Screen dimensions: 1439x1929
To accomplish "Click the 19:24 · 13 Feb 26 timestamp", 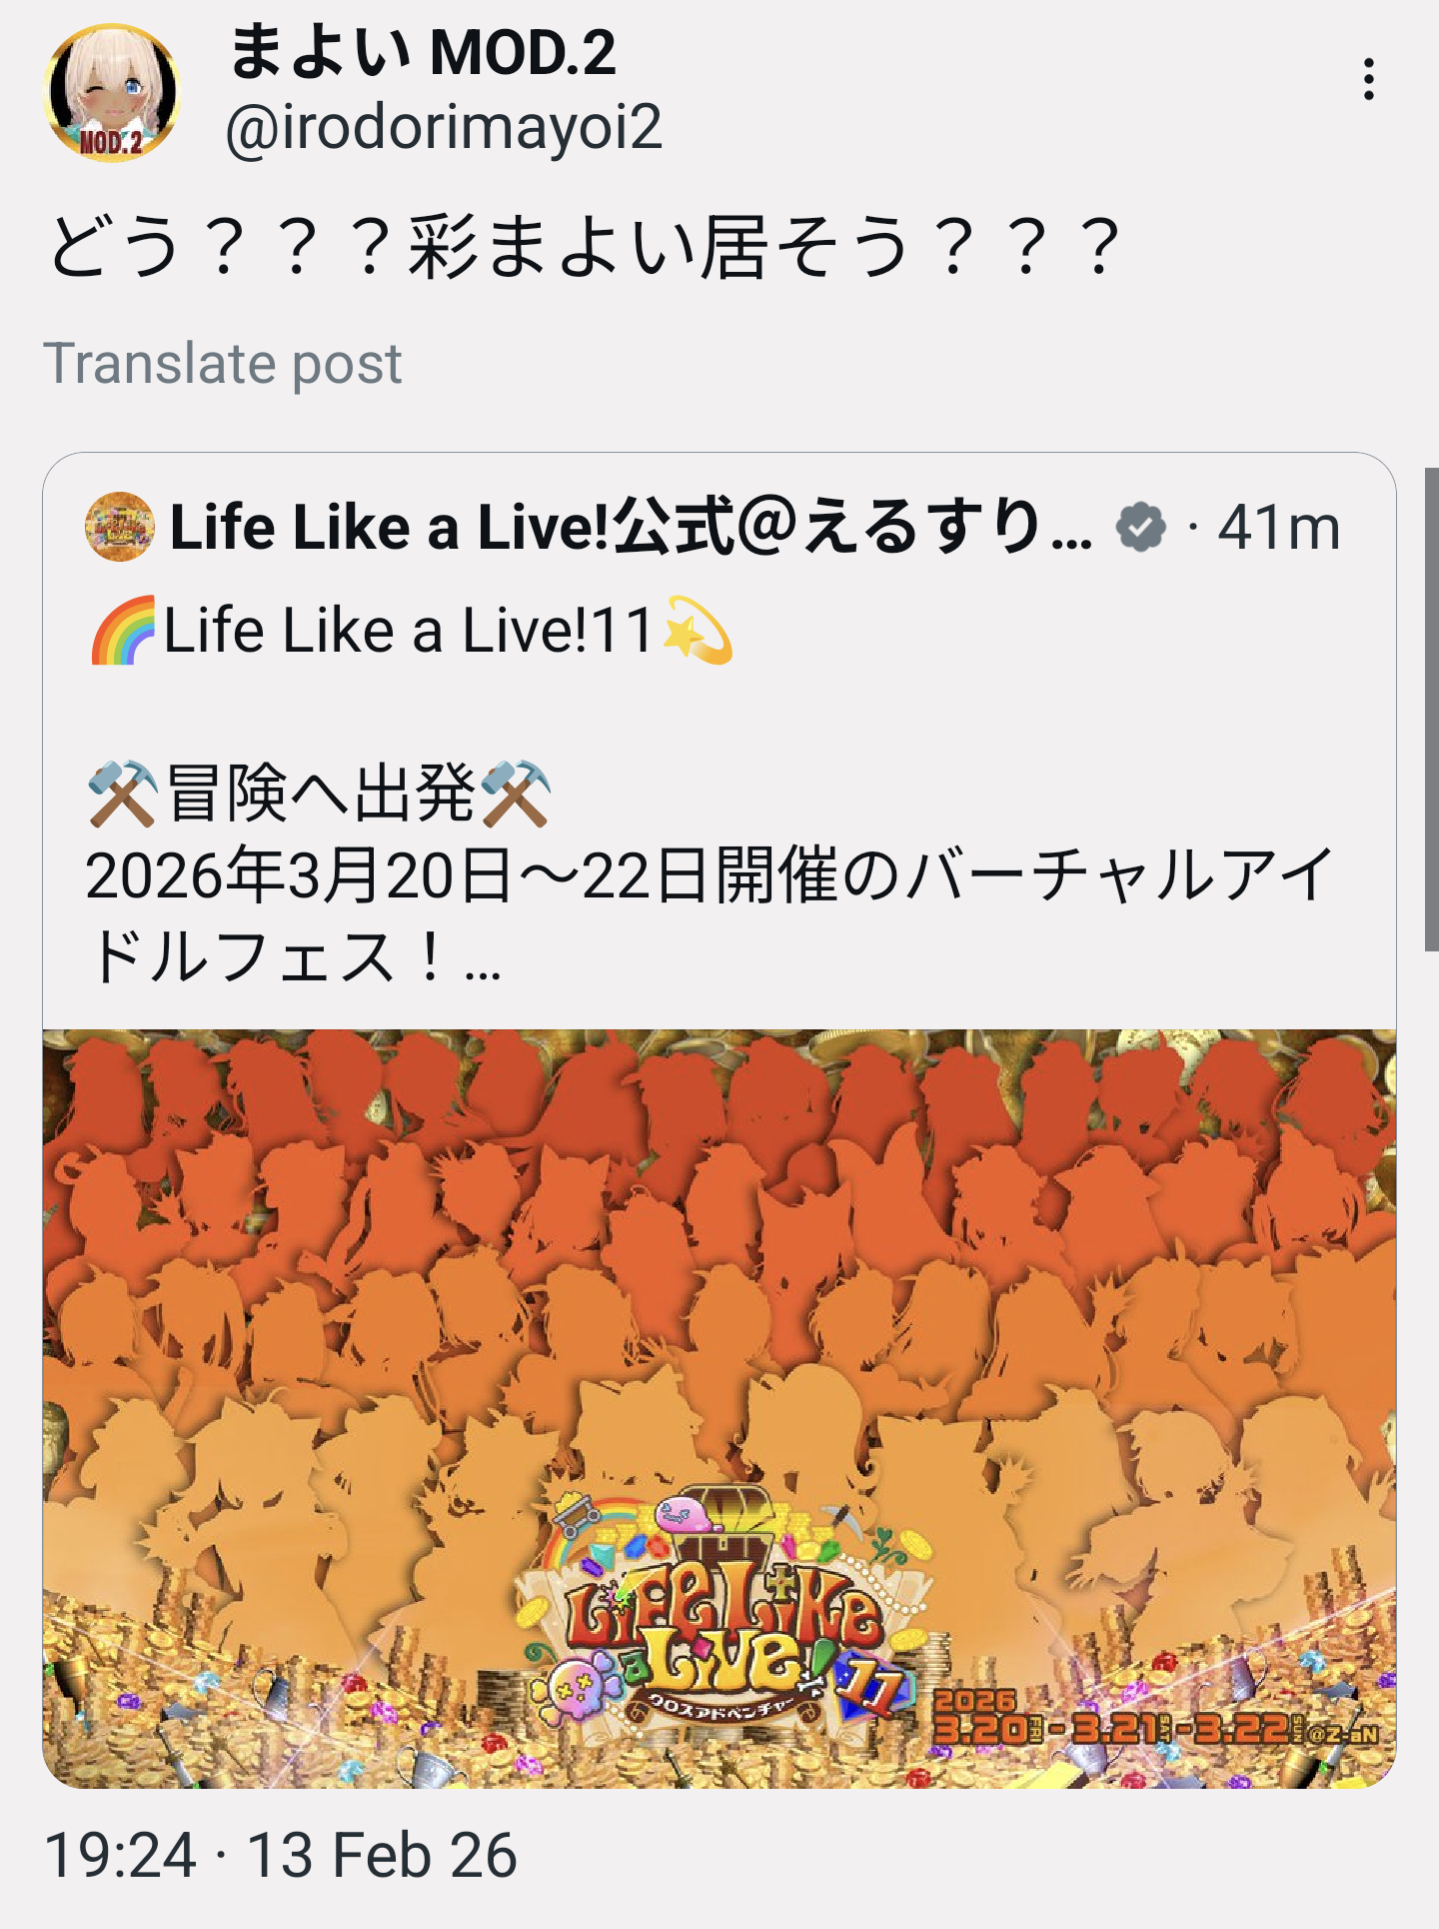I will pos(280,1855).
